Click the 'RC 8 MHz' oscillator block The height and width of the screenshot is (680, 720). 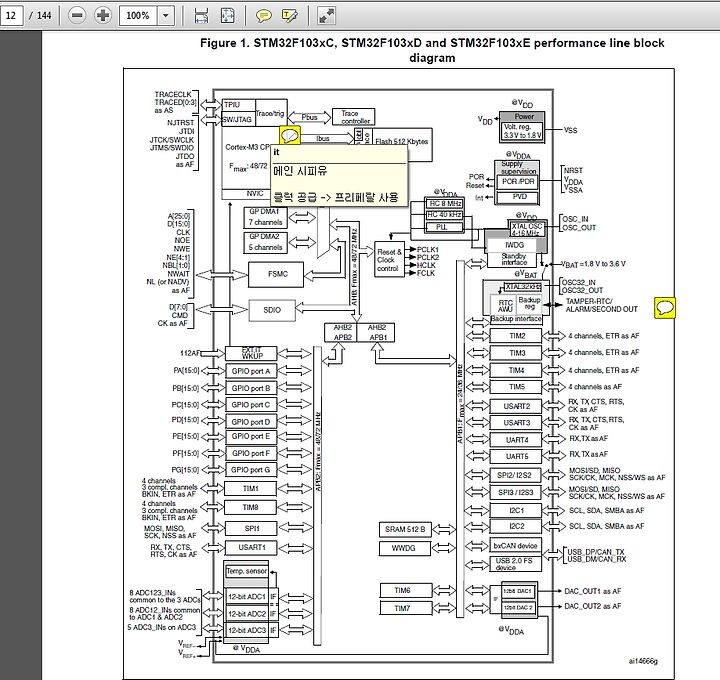[444, 203]
